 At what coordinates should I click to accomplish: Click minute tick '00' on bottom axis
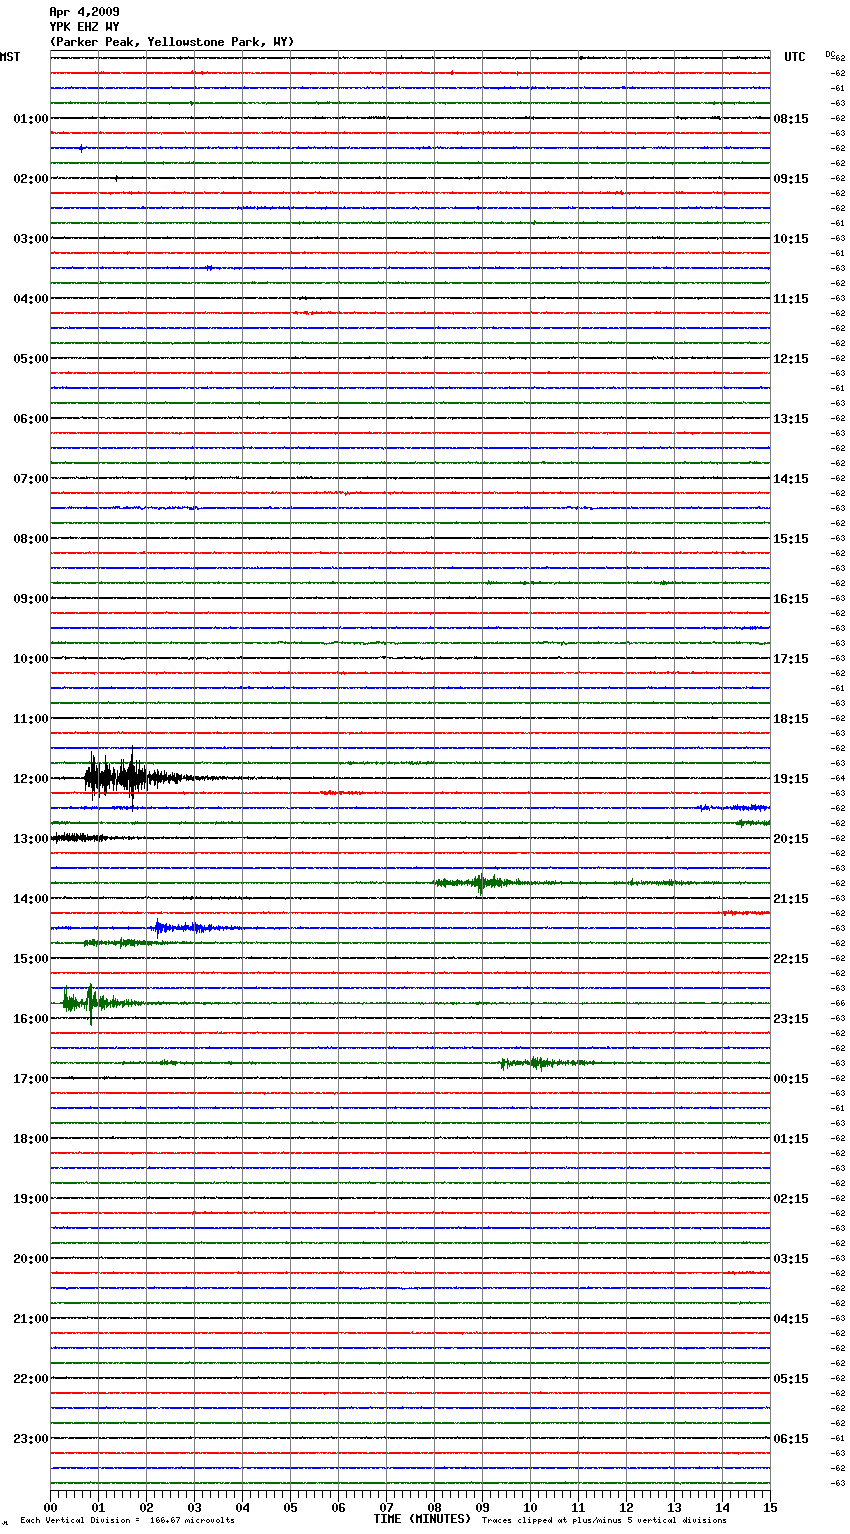click(x=50, y=1507)
